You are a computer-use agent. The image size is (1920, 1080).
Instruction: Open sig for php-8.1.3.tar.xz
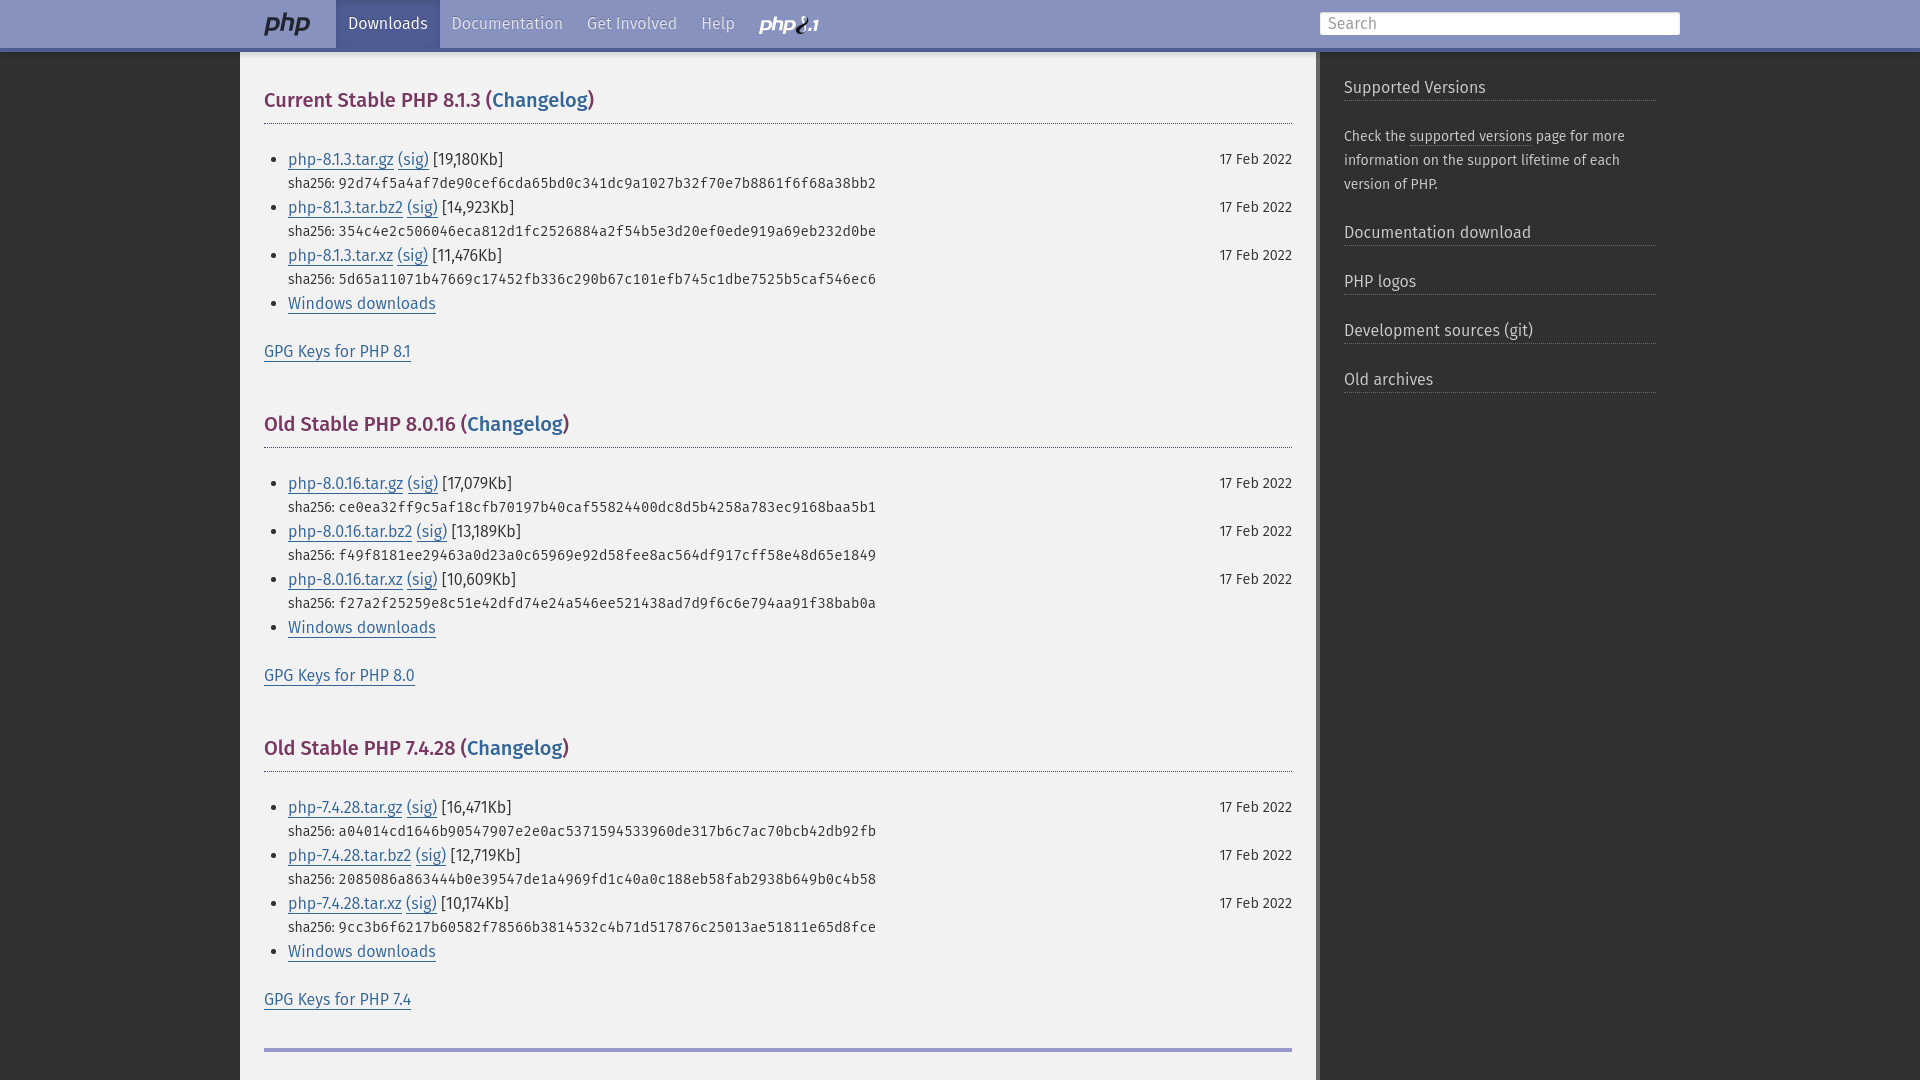tap(412, 256)
